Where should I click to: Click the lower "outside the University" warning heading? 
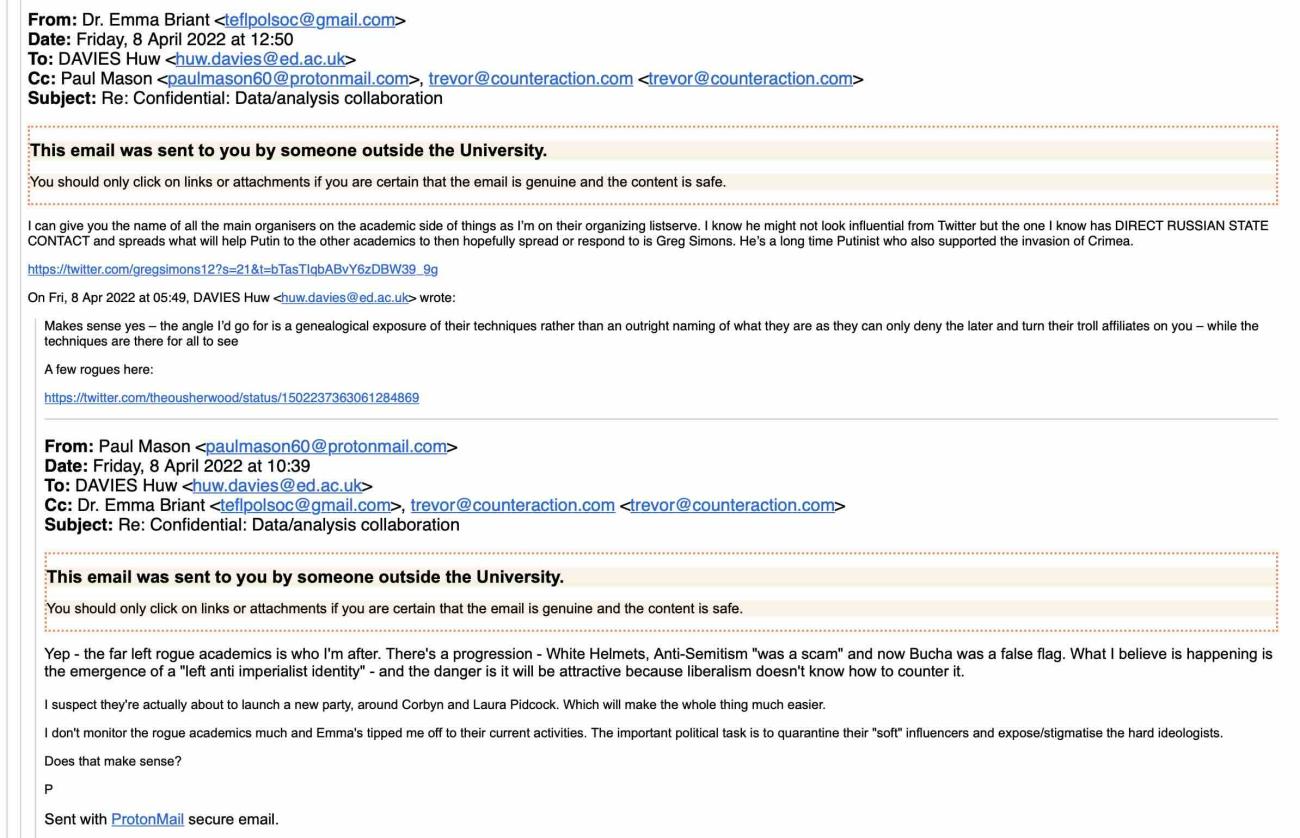coord(305,578)
